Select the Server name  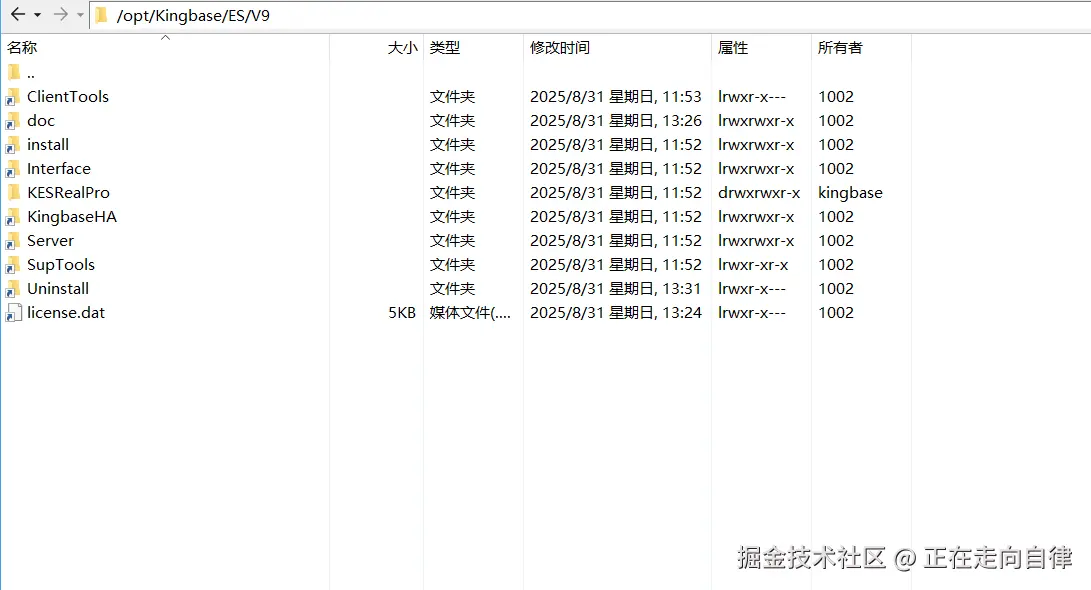[51, 241]
